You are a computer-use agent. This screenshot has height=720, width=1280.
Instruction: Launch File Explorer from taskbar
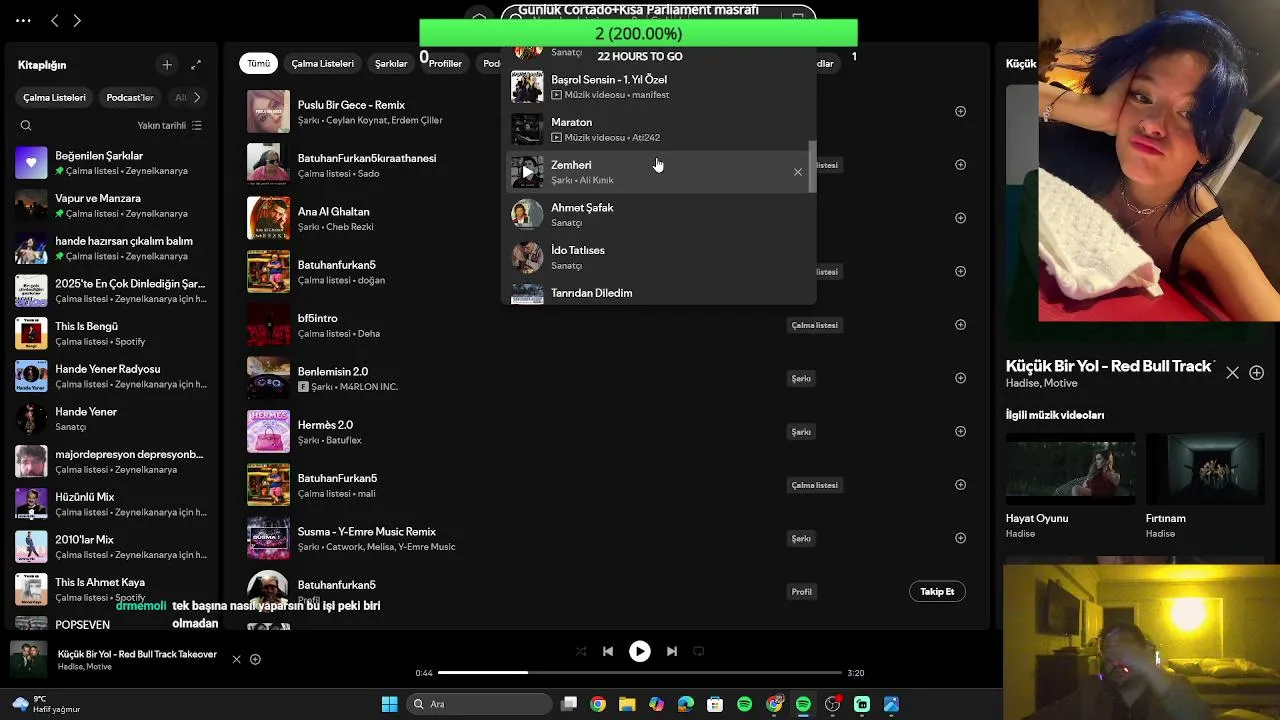click(x=627, y=704)
